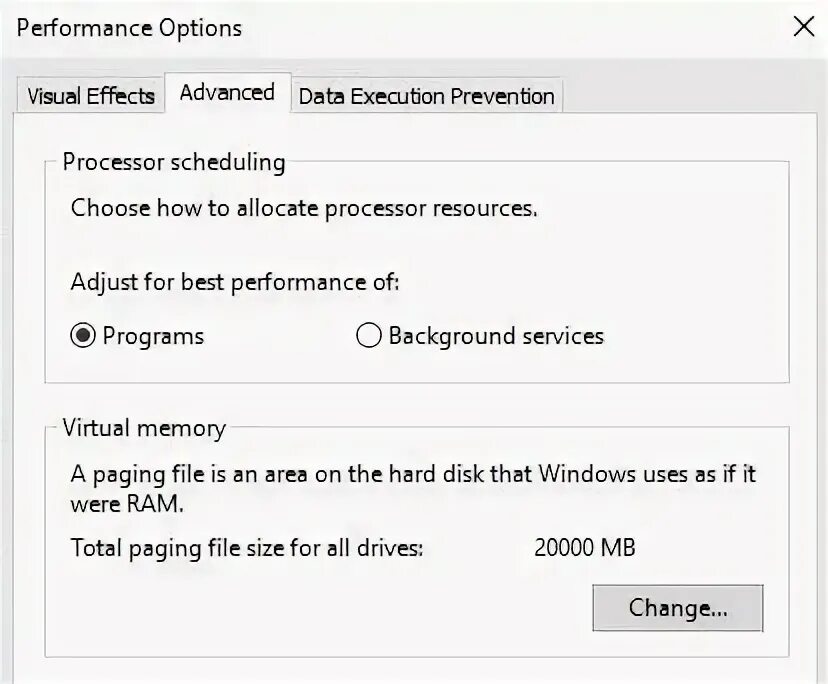Click blank tab strip right of Data Execution Prevention
This screenshot has width=828, height=684.
pos(690,96)
